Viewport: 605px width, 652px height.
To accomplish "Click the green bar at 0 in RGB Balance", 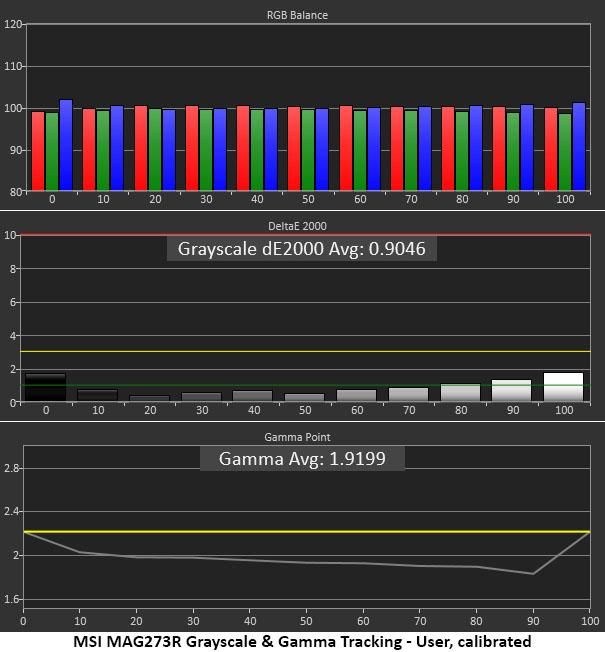I will click(52, 152).
